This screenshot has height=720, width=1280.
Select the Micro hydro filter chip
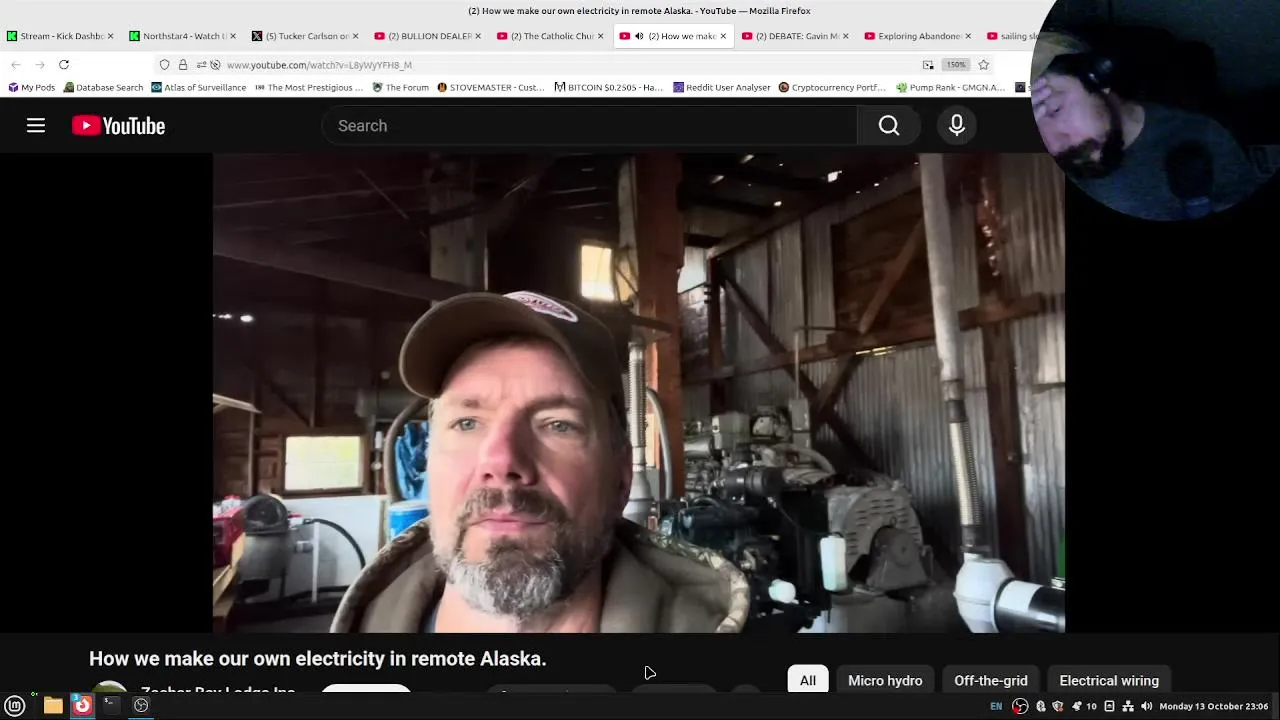click(885, 680)
